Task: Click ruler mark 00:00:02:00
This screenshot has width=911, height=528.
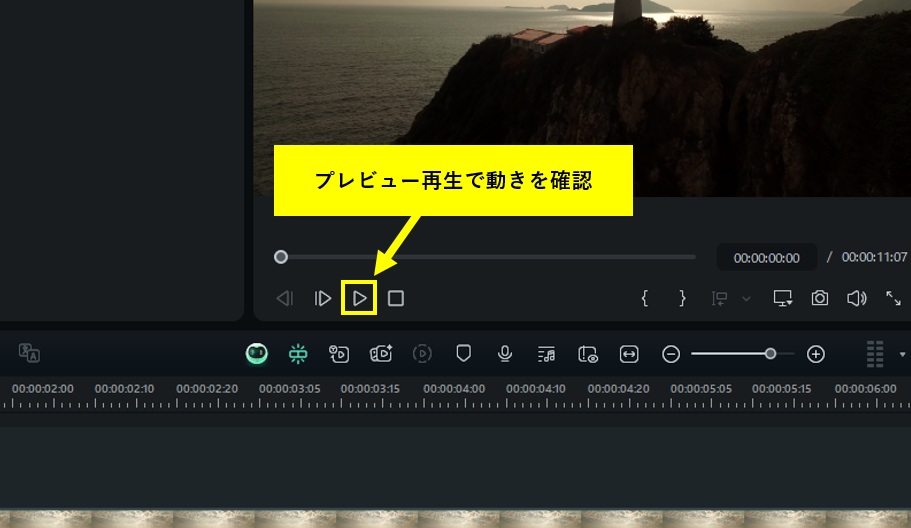Action: (x=43, y=389)
